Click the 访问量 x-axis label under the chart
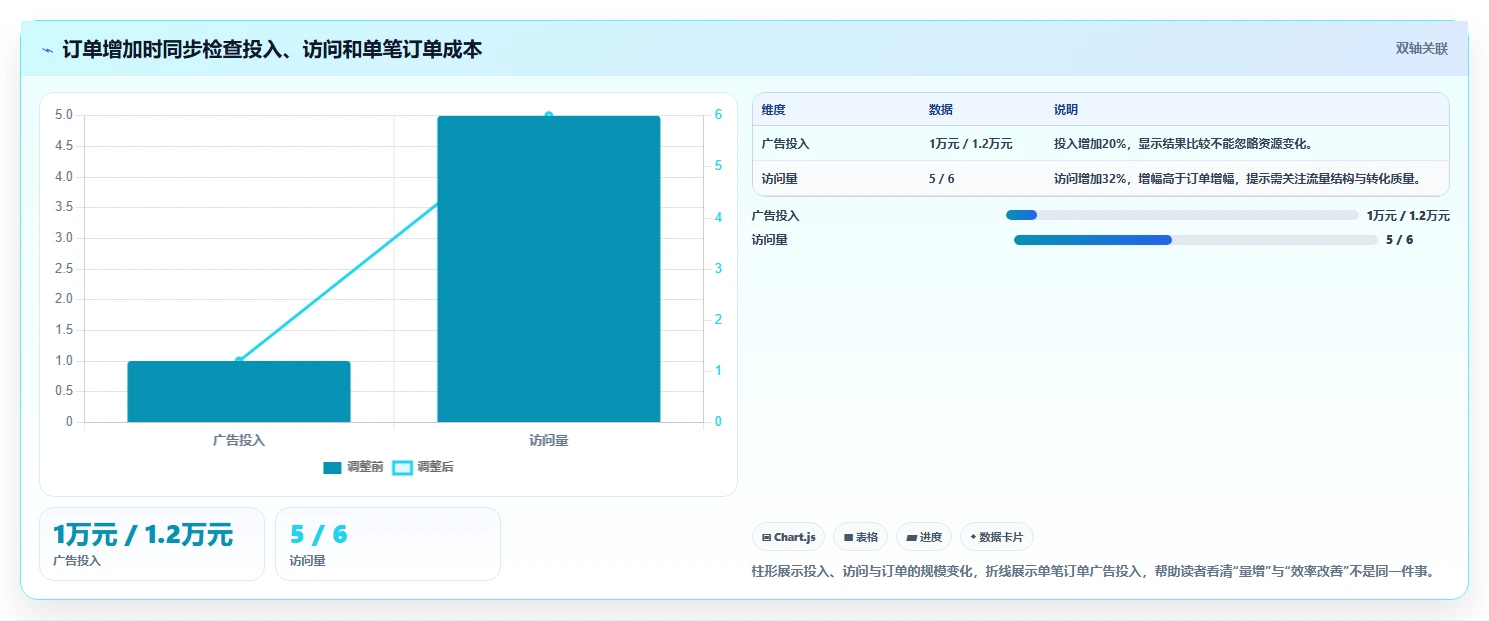1489x621 pixels. click(x=549, y=440)
